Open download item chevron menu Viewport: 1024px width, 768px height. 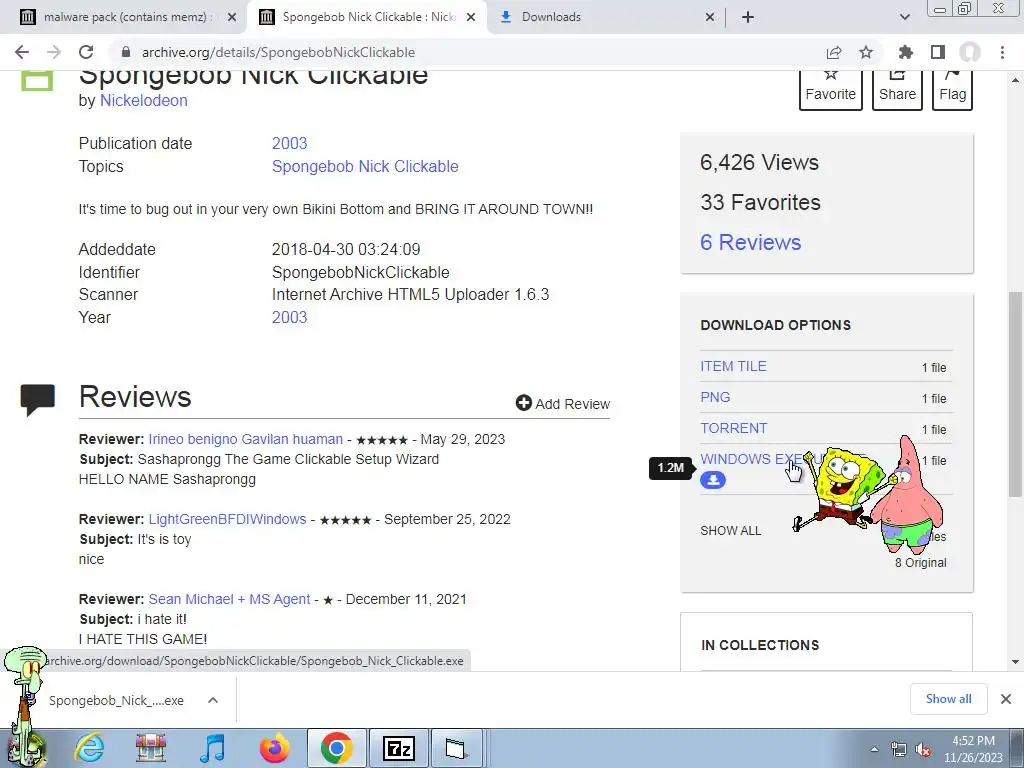(x=213, y=700)
